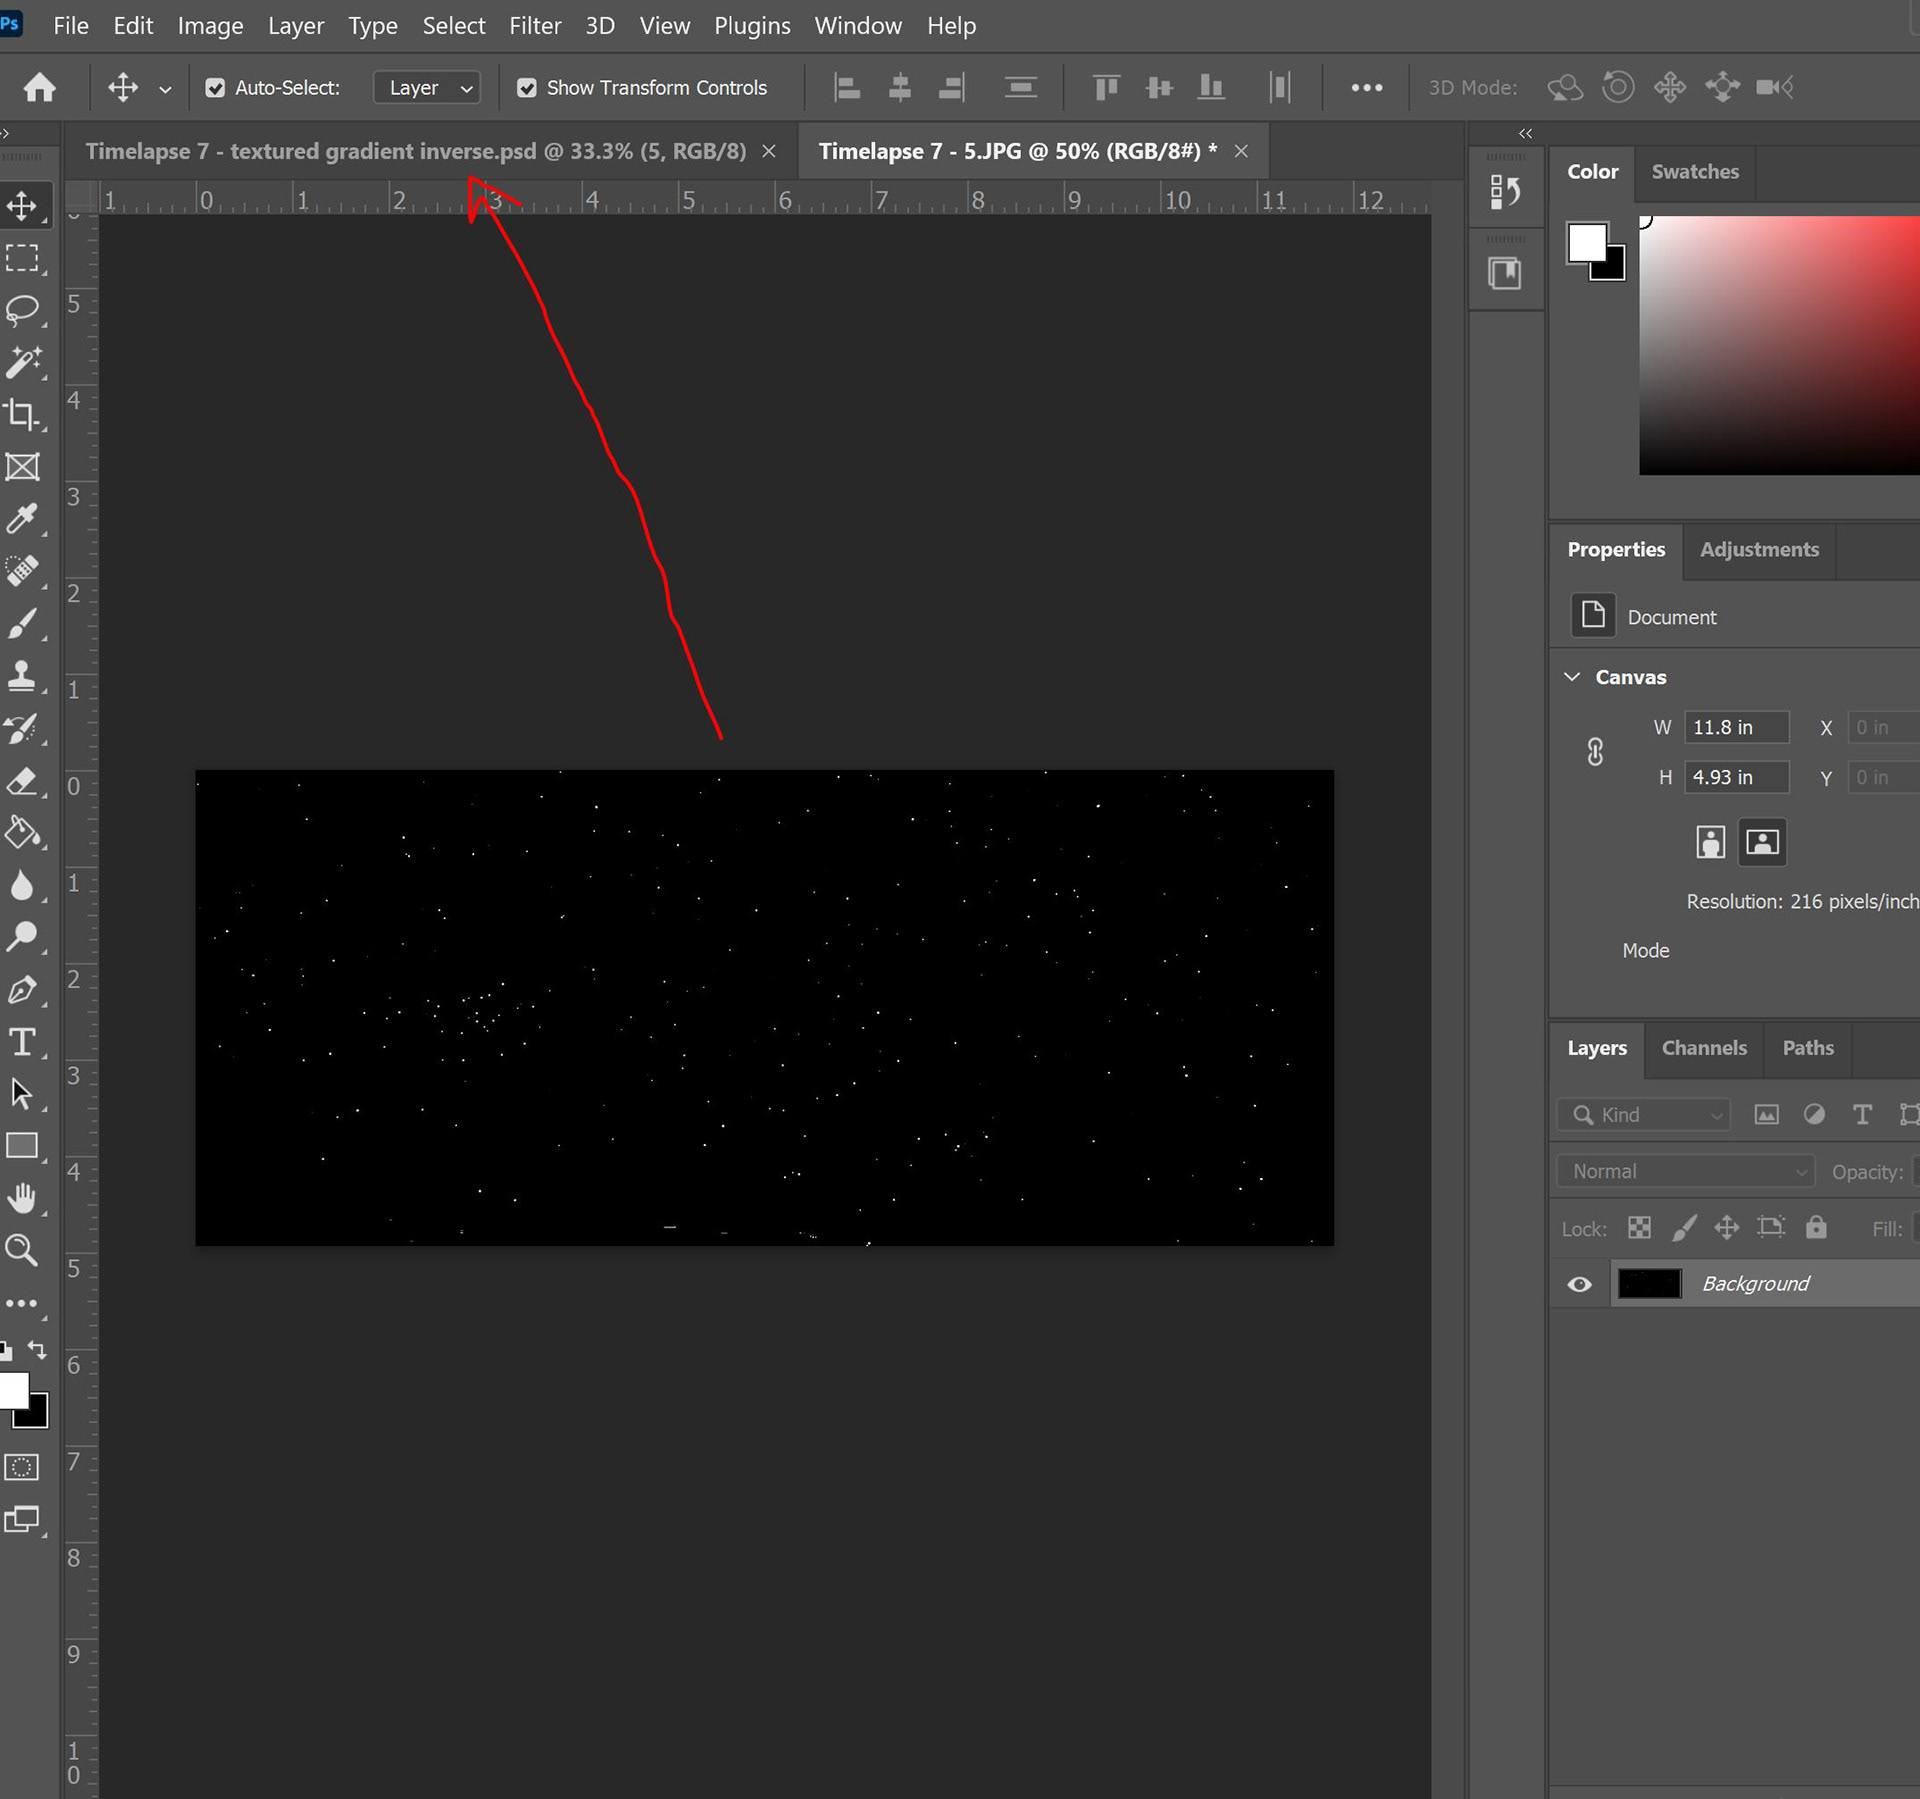Click the canvas Width input field
Viewport: 1920px width, 1799px height.
pyautogui.click(x=1735, y=727)
